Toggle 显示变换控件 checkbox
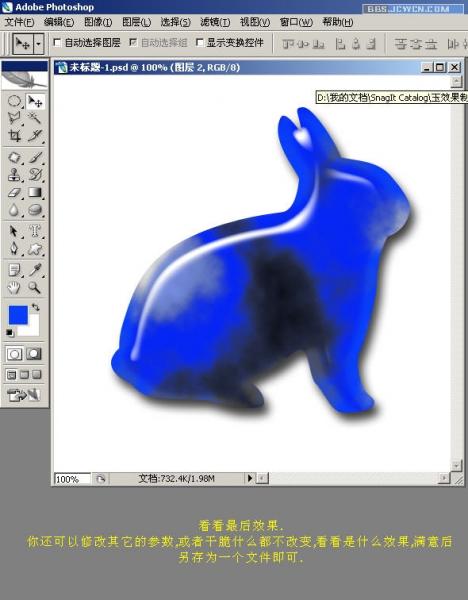 pos(199,42)
